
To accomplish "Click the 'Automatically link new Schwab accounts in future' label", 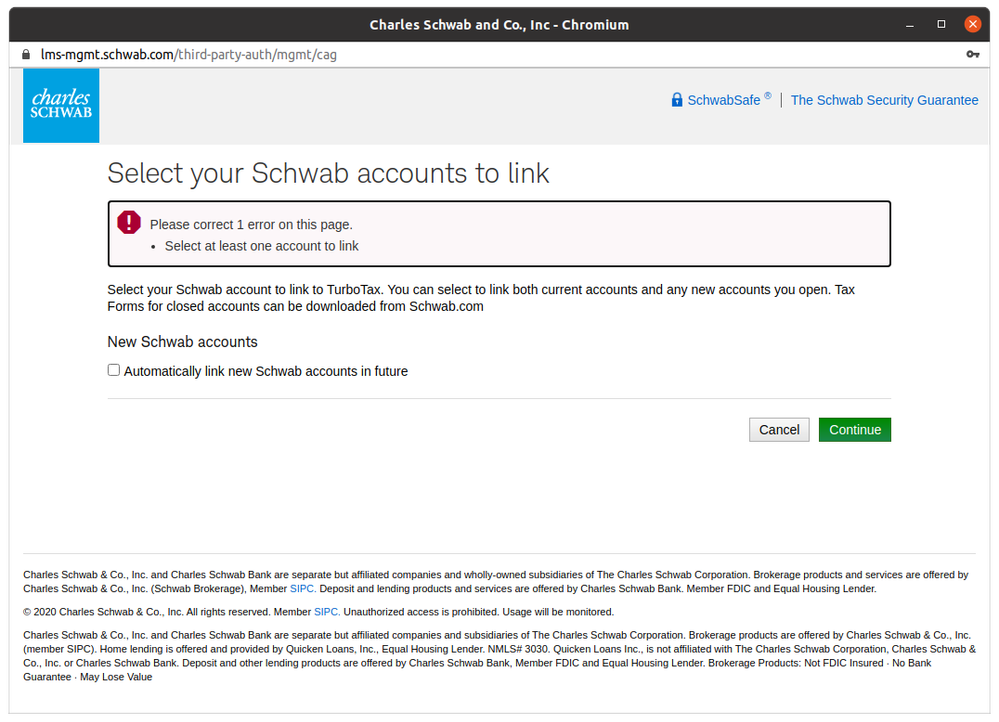I will pos(266,372).
